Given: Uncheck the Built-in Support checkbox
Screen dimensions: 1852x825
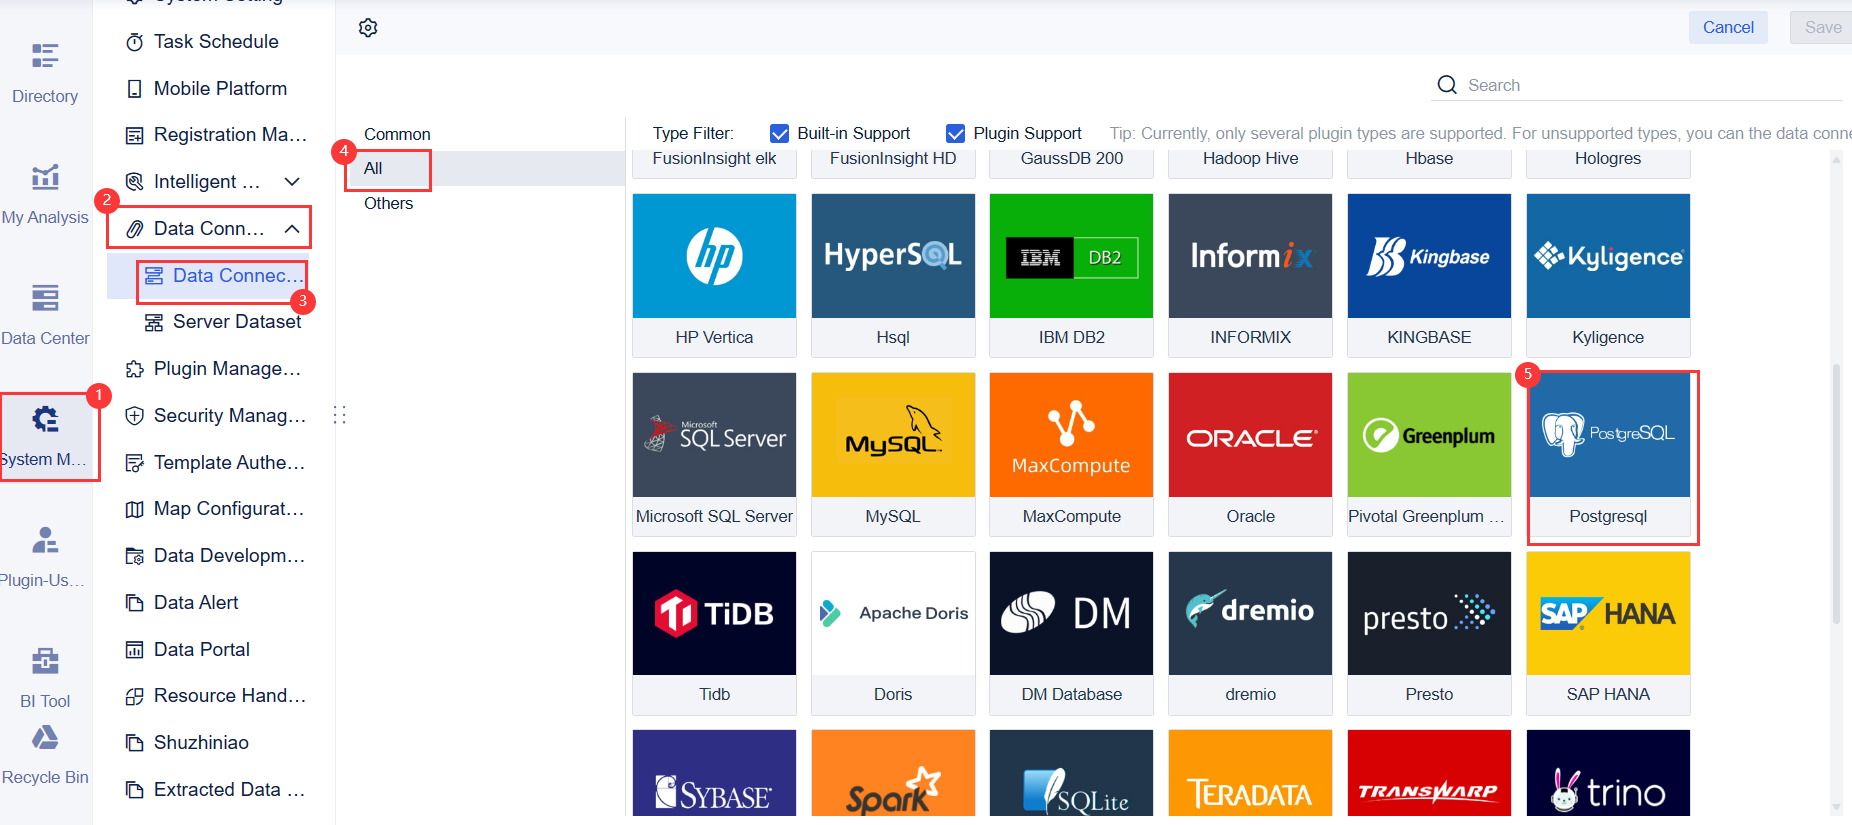Looking at the screenshot, I should [x=780, y=134].
